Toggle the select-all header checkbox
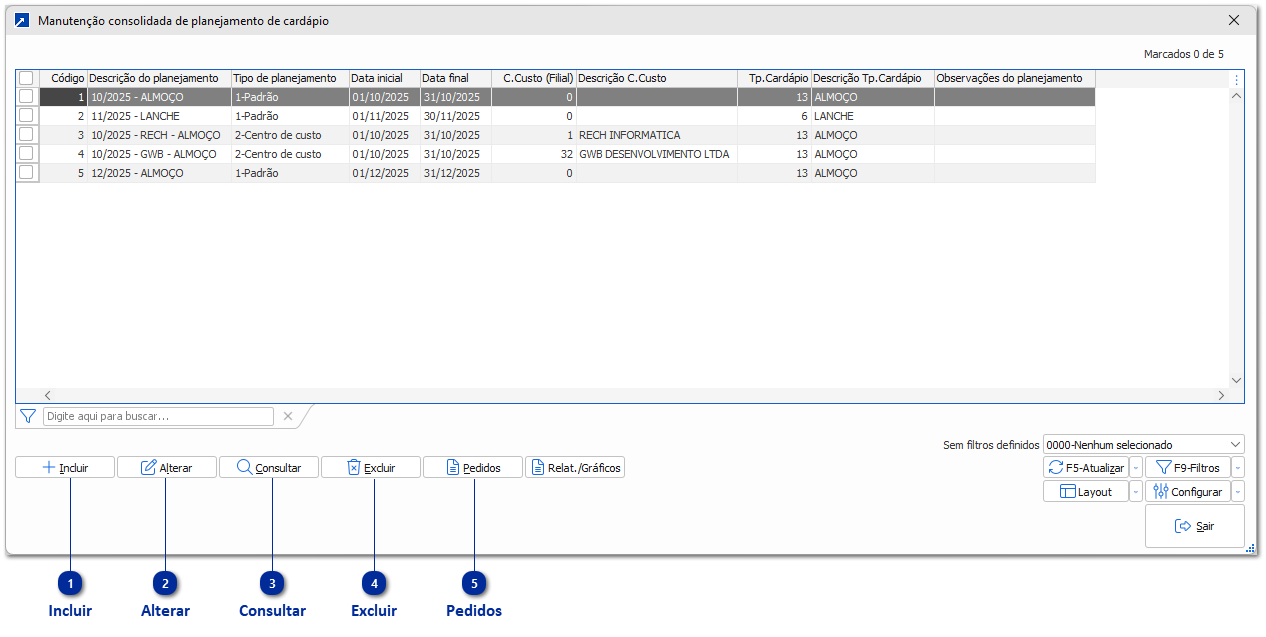The image size is (1266, 637). click(26, 78)
